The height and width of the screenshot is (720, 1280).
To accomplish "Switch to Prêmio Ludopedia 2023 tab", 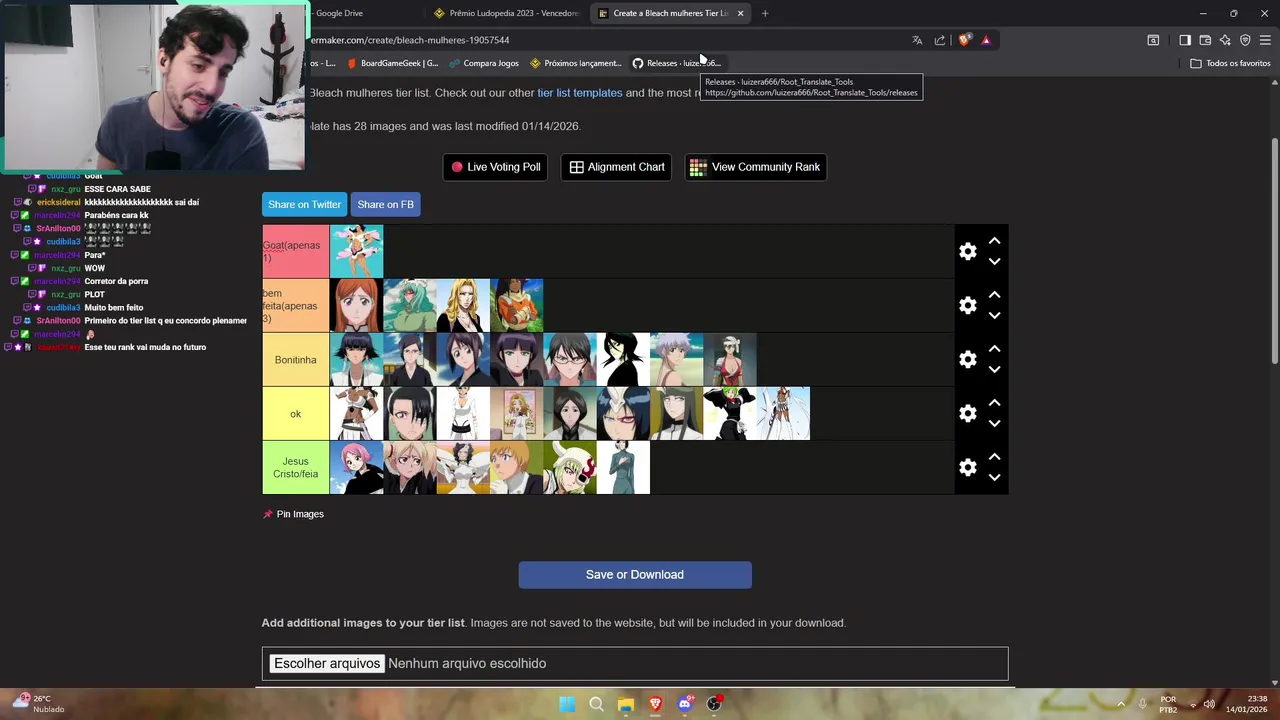I will coord(506,13).
